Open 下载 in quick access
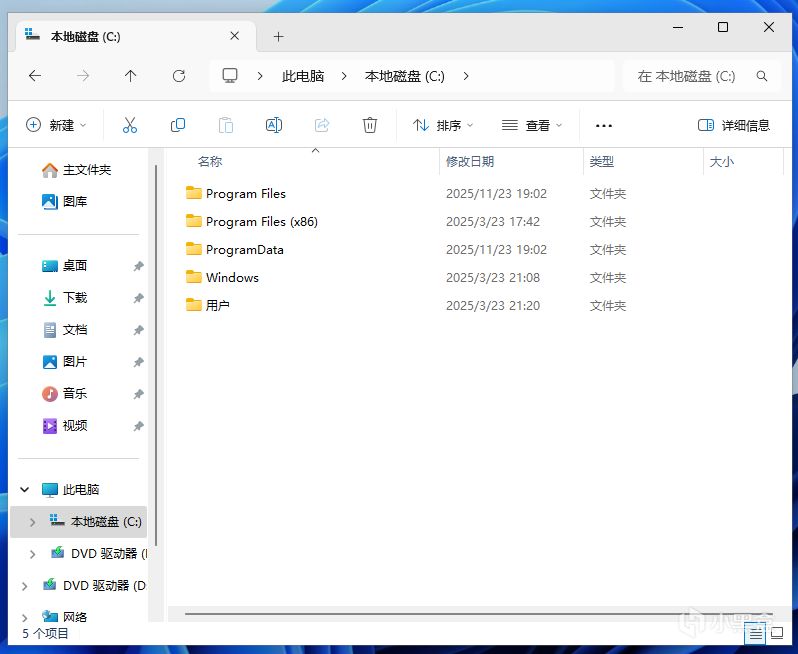798x654 pixels. [x=65, y=298]
